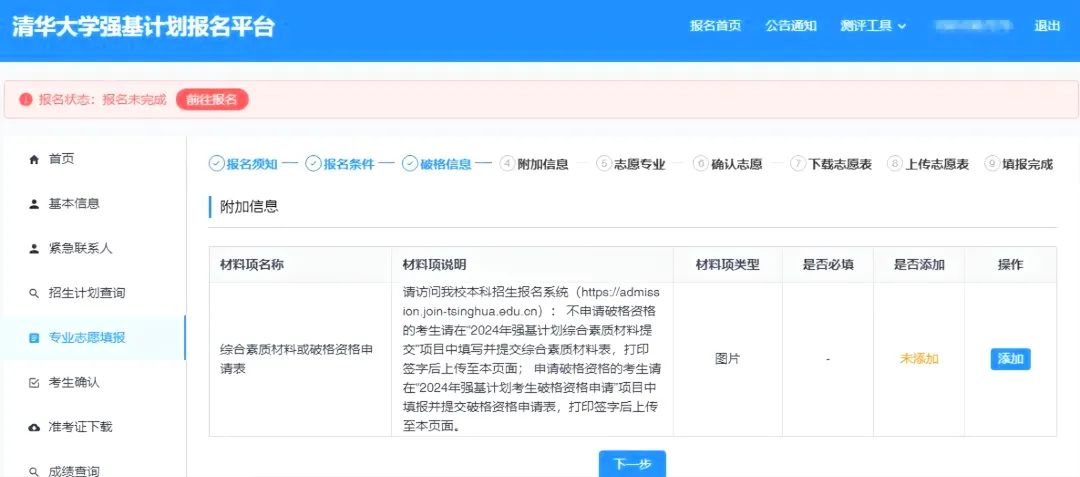Go to step 5 志愿专业

(631, 164)
